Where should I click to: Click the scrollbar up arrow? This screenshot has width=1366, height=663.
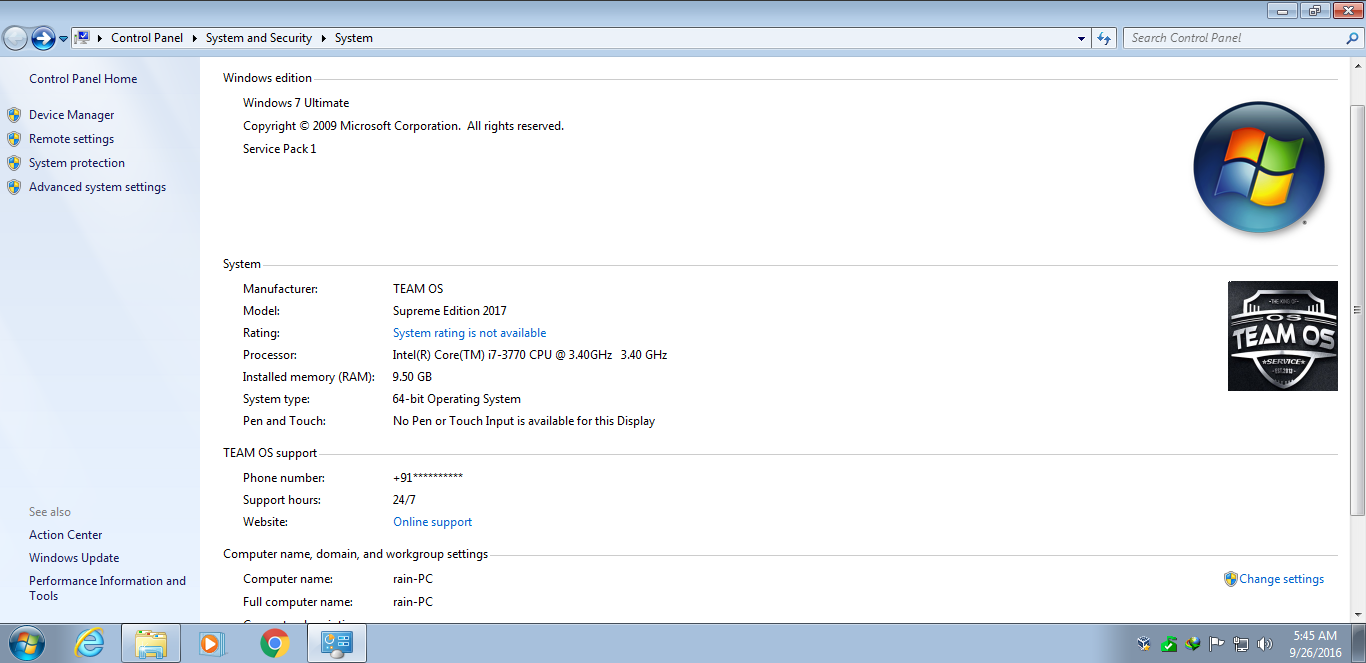(x=1357, y=65)
